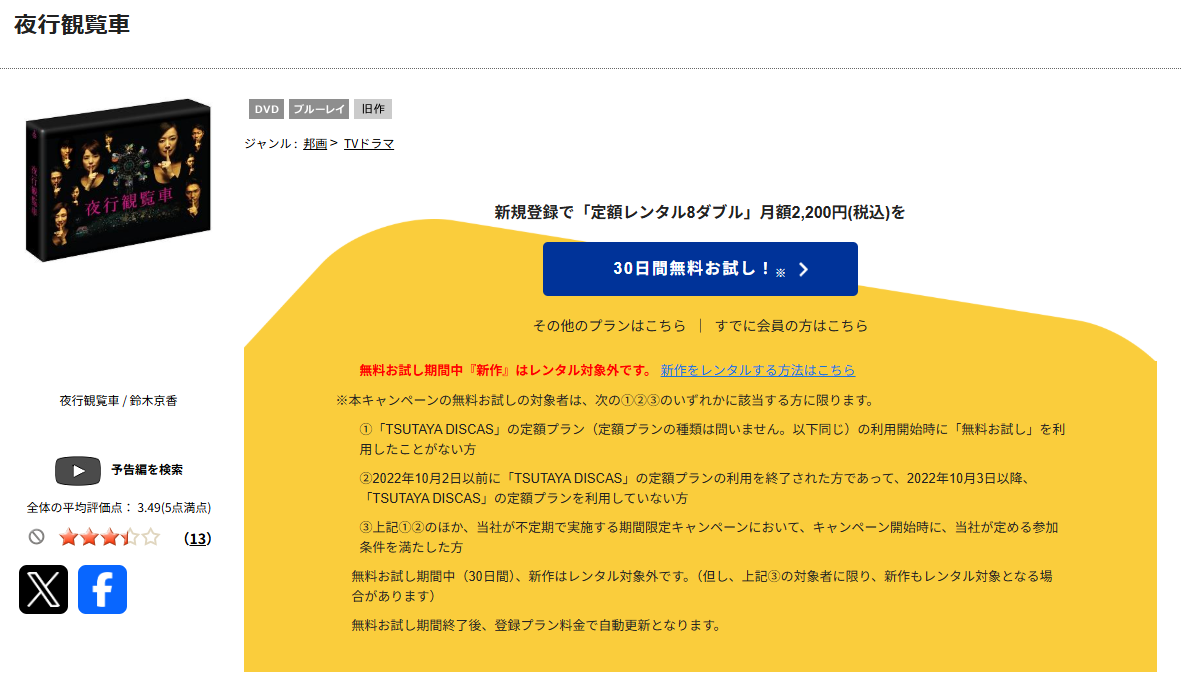Viewport: 1181px width, 683px height.
Task: Click the no-rating circle icon beside stars
Action: pos(36,537)
